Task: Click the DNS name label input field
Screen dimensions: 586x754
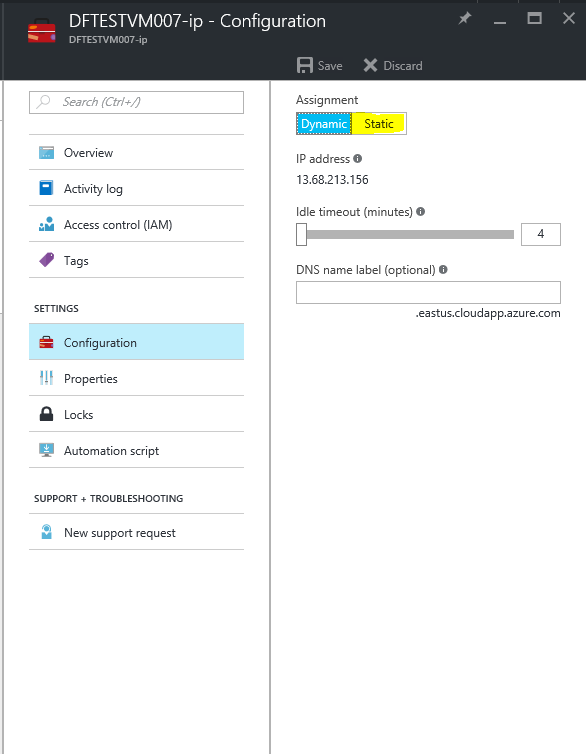Action: point(428,292)
